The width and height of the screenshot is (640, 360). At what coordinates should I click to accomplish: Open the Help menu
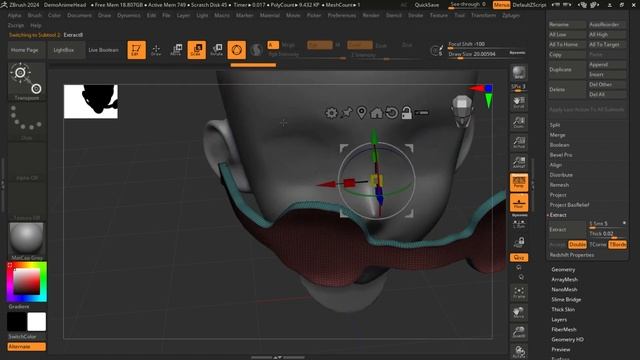(x=36, y=25)
